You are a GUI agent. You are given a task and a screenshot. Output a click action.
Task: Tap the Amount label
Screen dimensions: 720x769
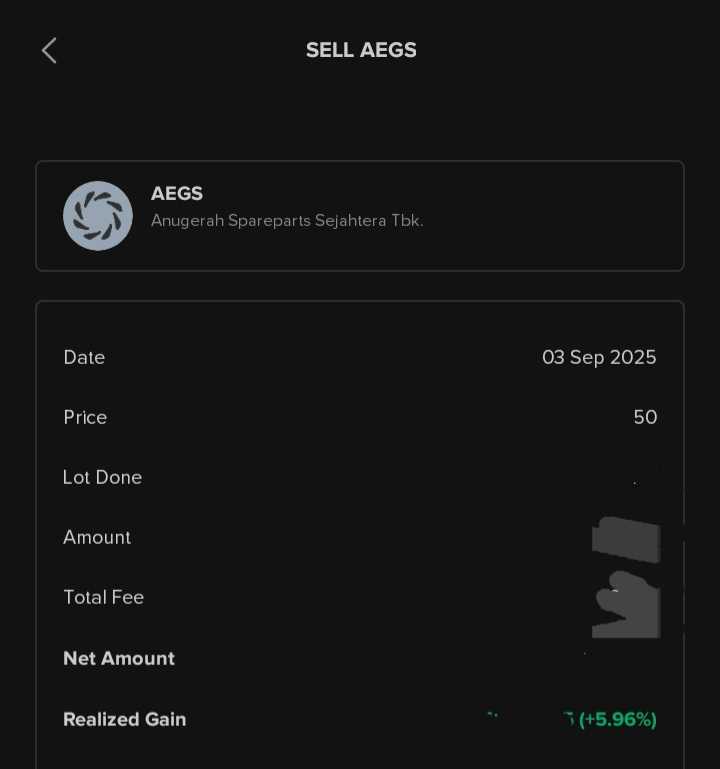(97, 537)
